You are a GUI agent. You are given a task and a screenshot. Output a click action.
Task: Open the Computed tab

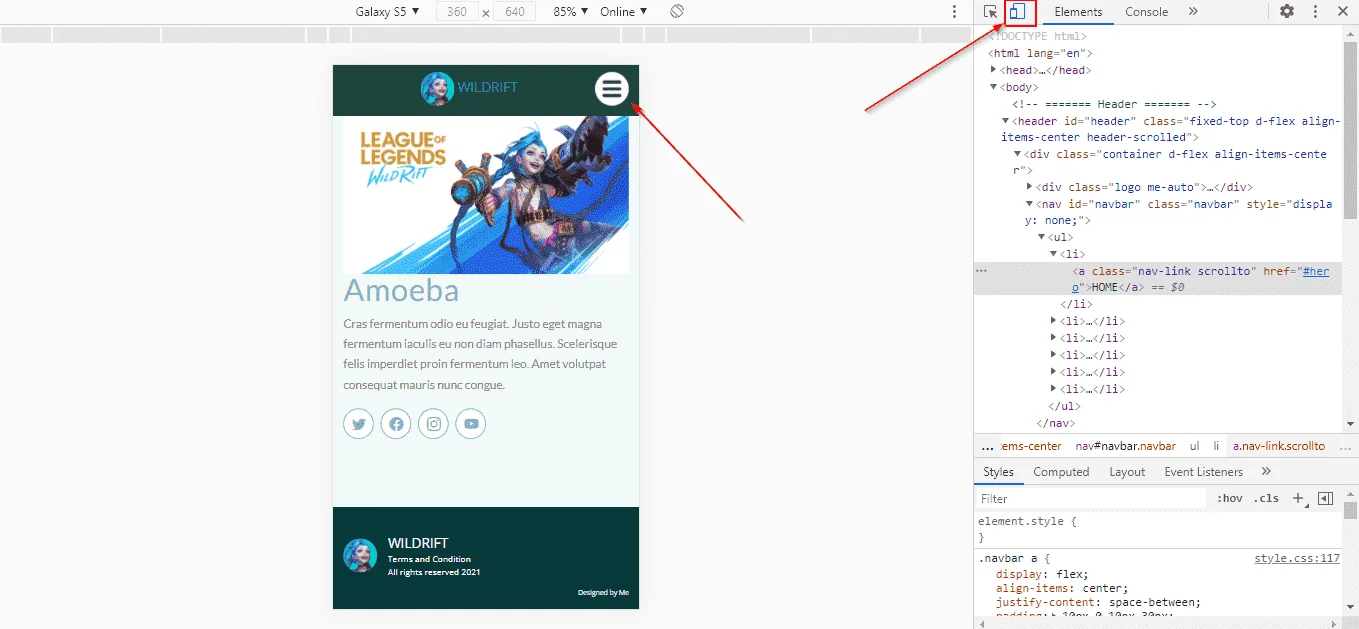[x=1061, y=472]
